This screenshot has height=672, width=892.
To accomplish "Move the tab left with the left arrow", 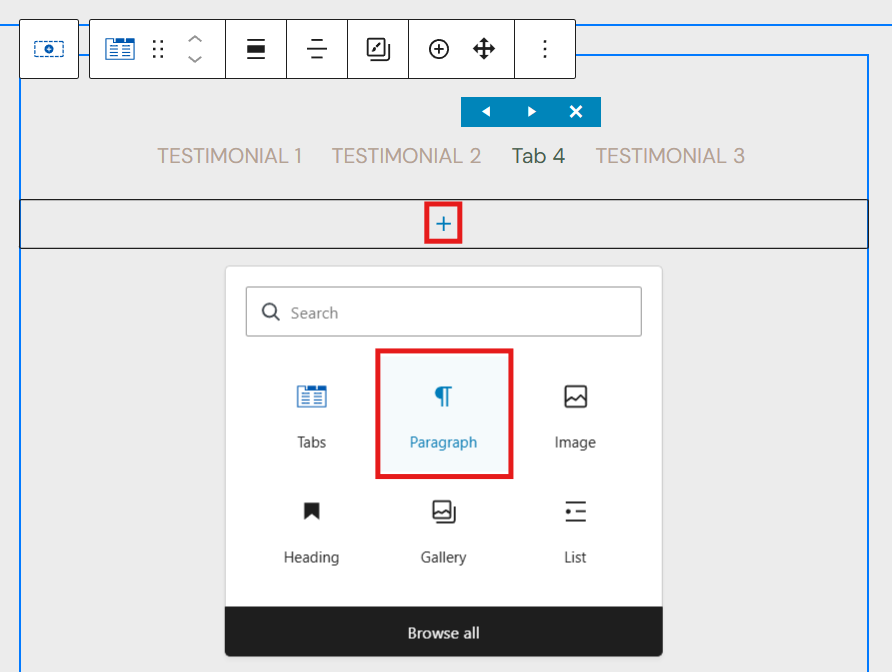I will click(x=486, y=112).
